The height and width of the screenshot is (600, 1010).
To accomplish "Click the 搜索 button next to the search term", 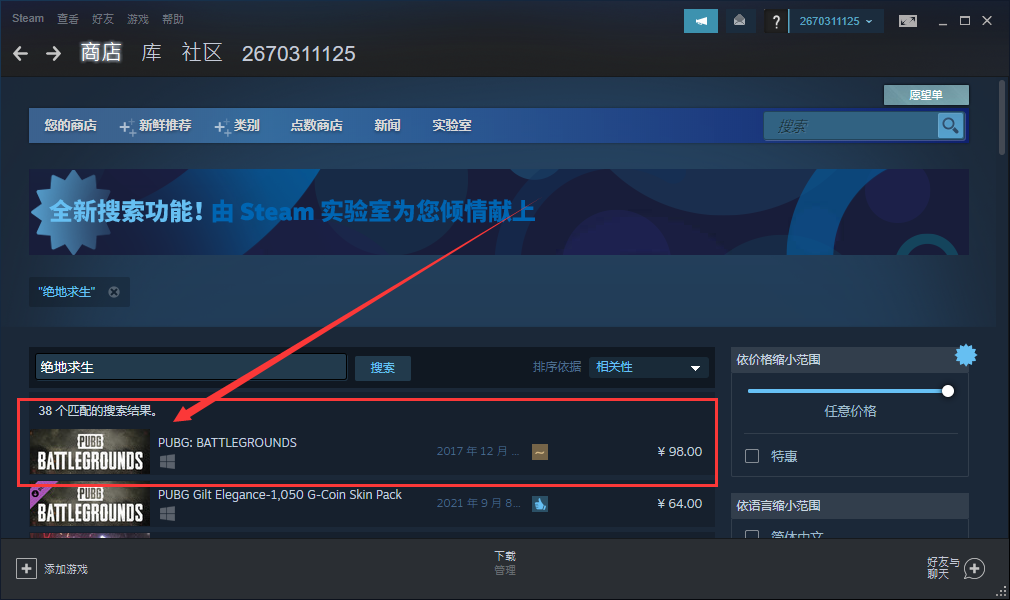I will click(x=383, y=368).
